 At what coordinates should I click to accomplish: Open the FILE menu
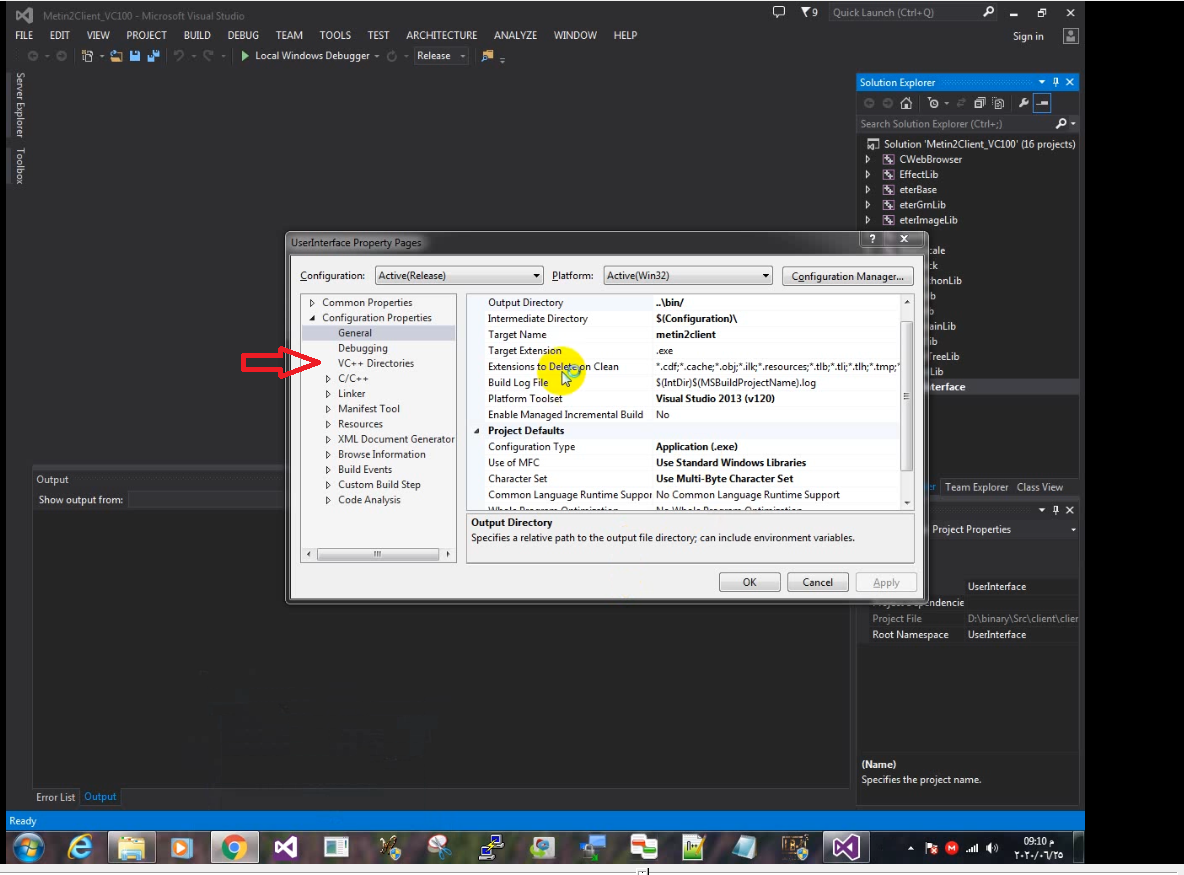click(x=24, y=35)
